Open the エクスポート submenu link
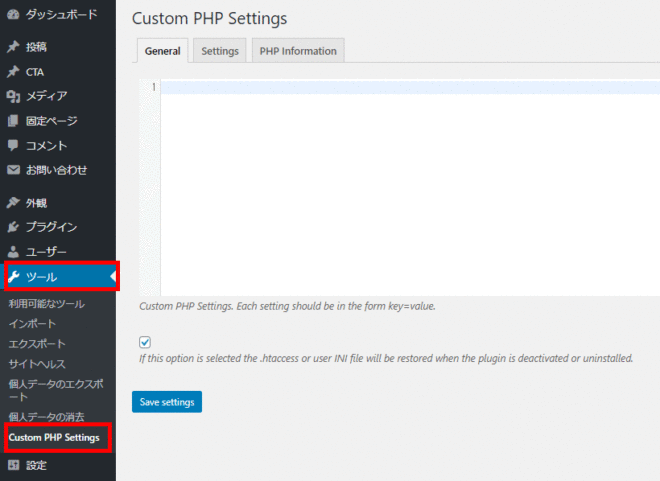The width and height of the screenshot is (660, 481). [x=37, y=344]
